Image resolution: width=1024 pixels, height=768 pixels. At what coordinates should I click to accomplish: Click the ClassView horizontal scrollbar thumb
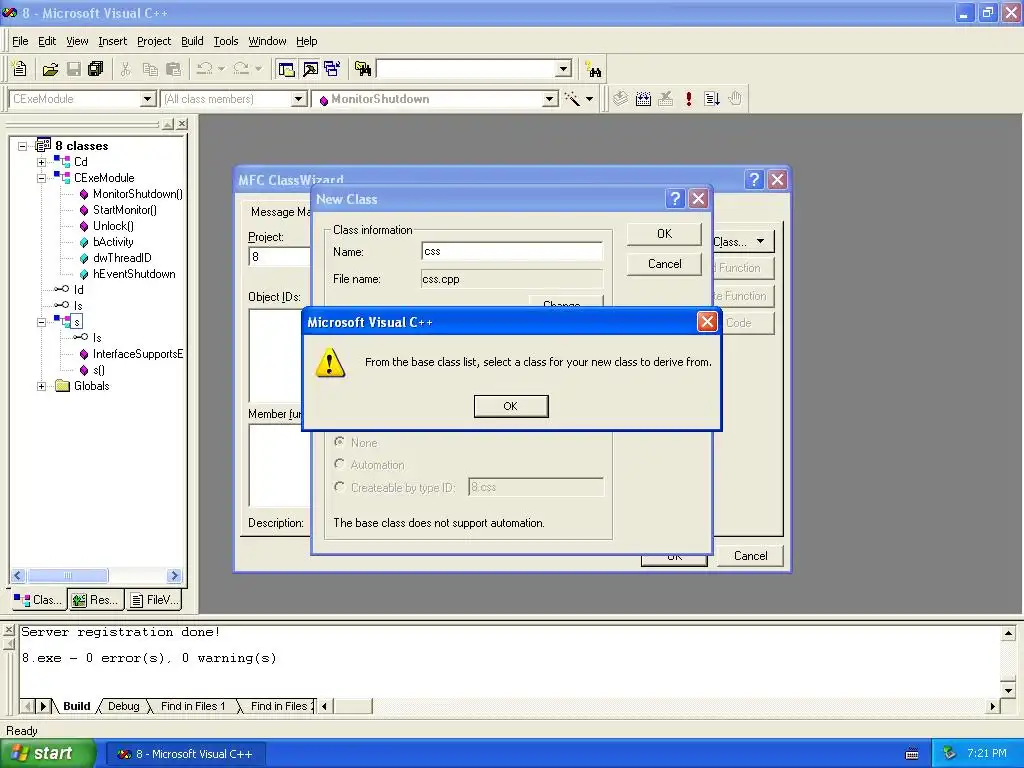(x=68, y=575)
